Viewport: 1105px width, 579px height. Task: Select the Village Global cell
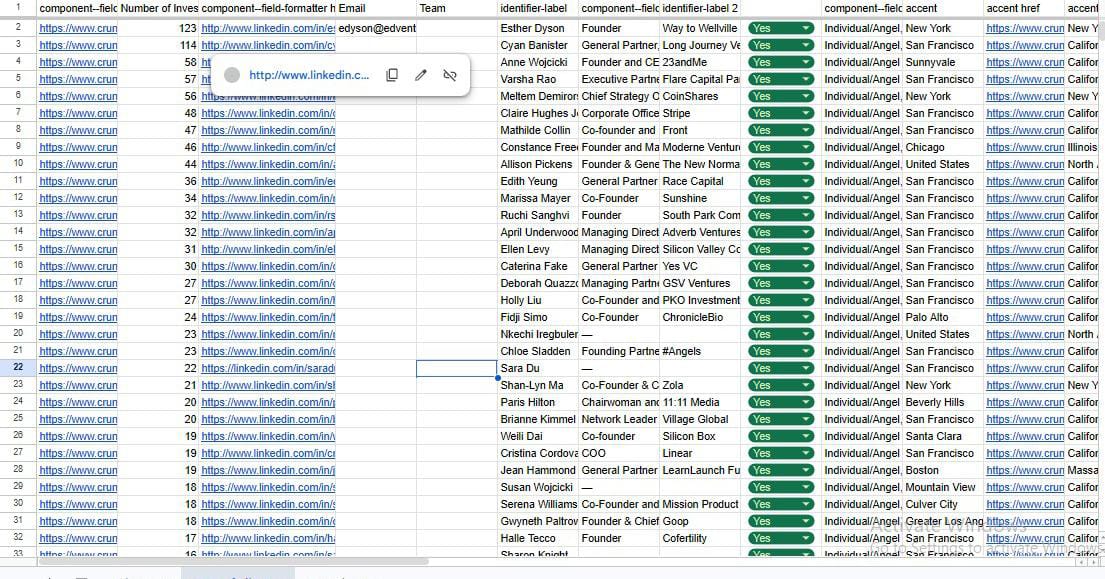coord(700,419)
